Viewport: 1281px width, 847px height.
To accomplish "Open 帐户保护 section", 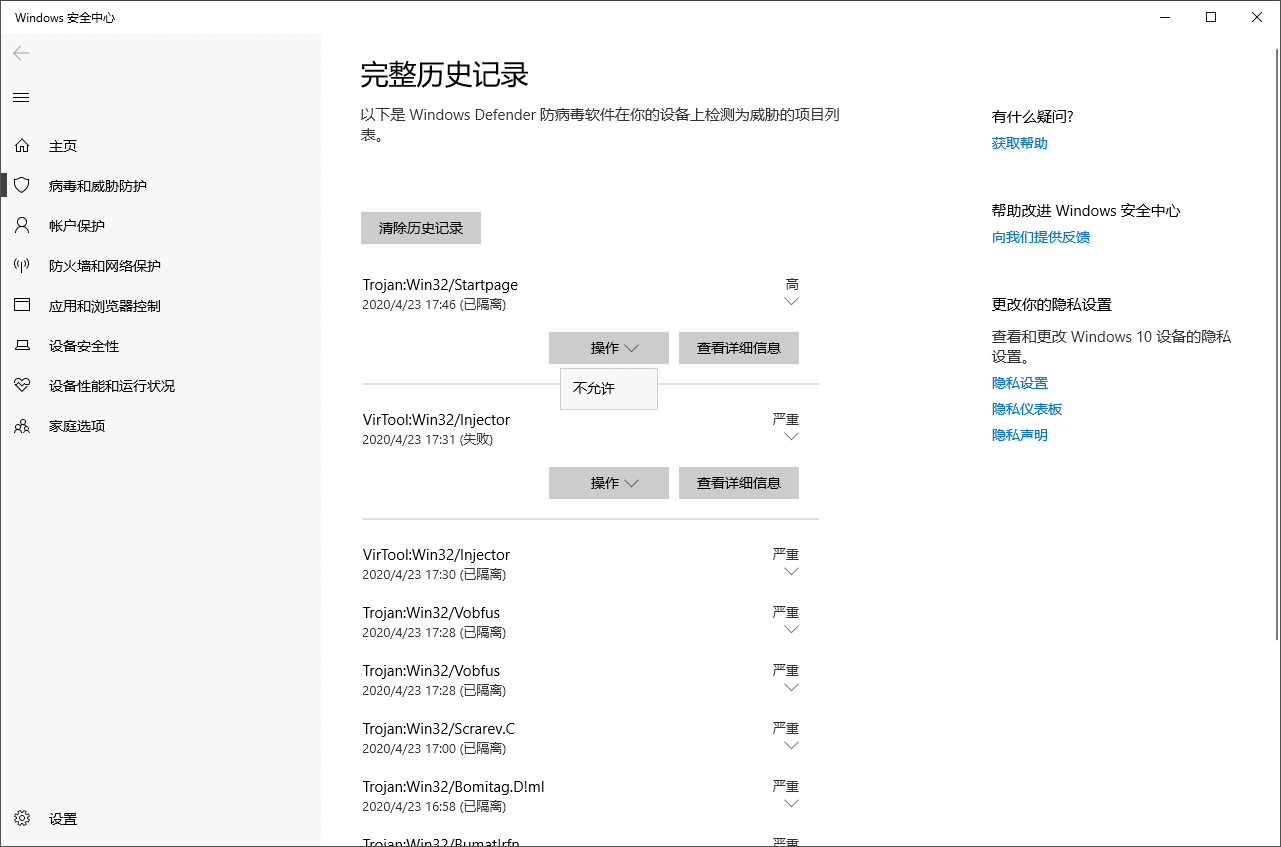I will tap(77, 226).
